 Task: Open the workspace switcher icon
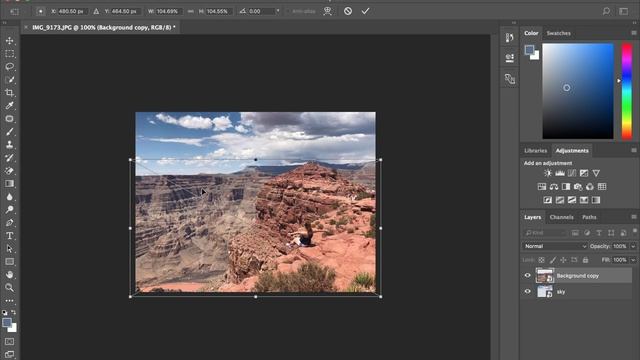click(624, 11)
